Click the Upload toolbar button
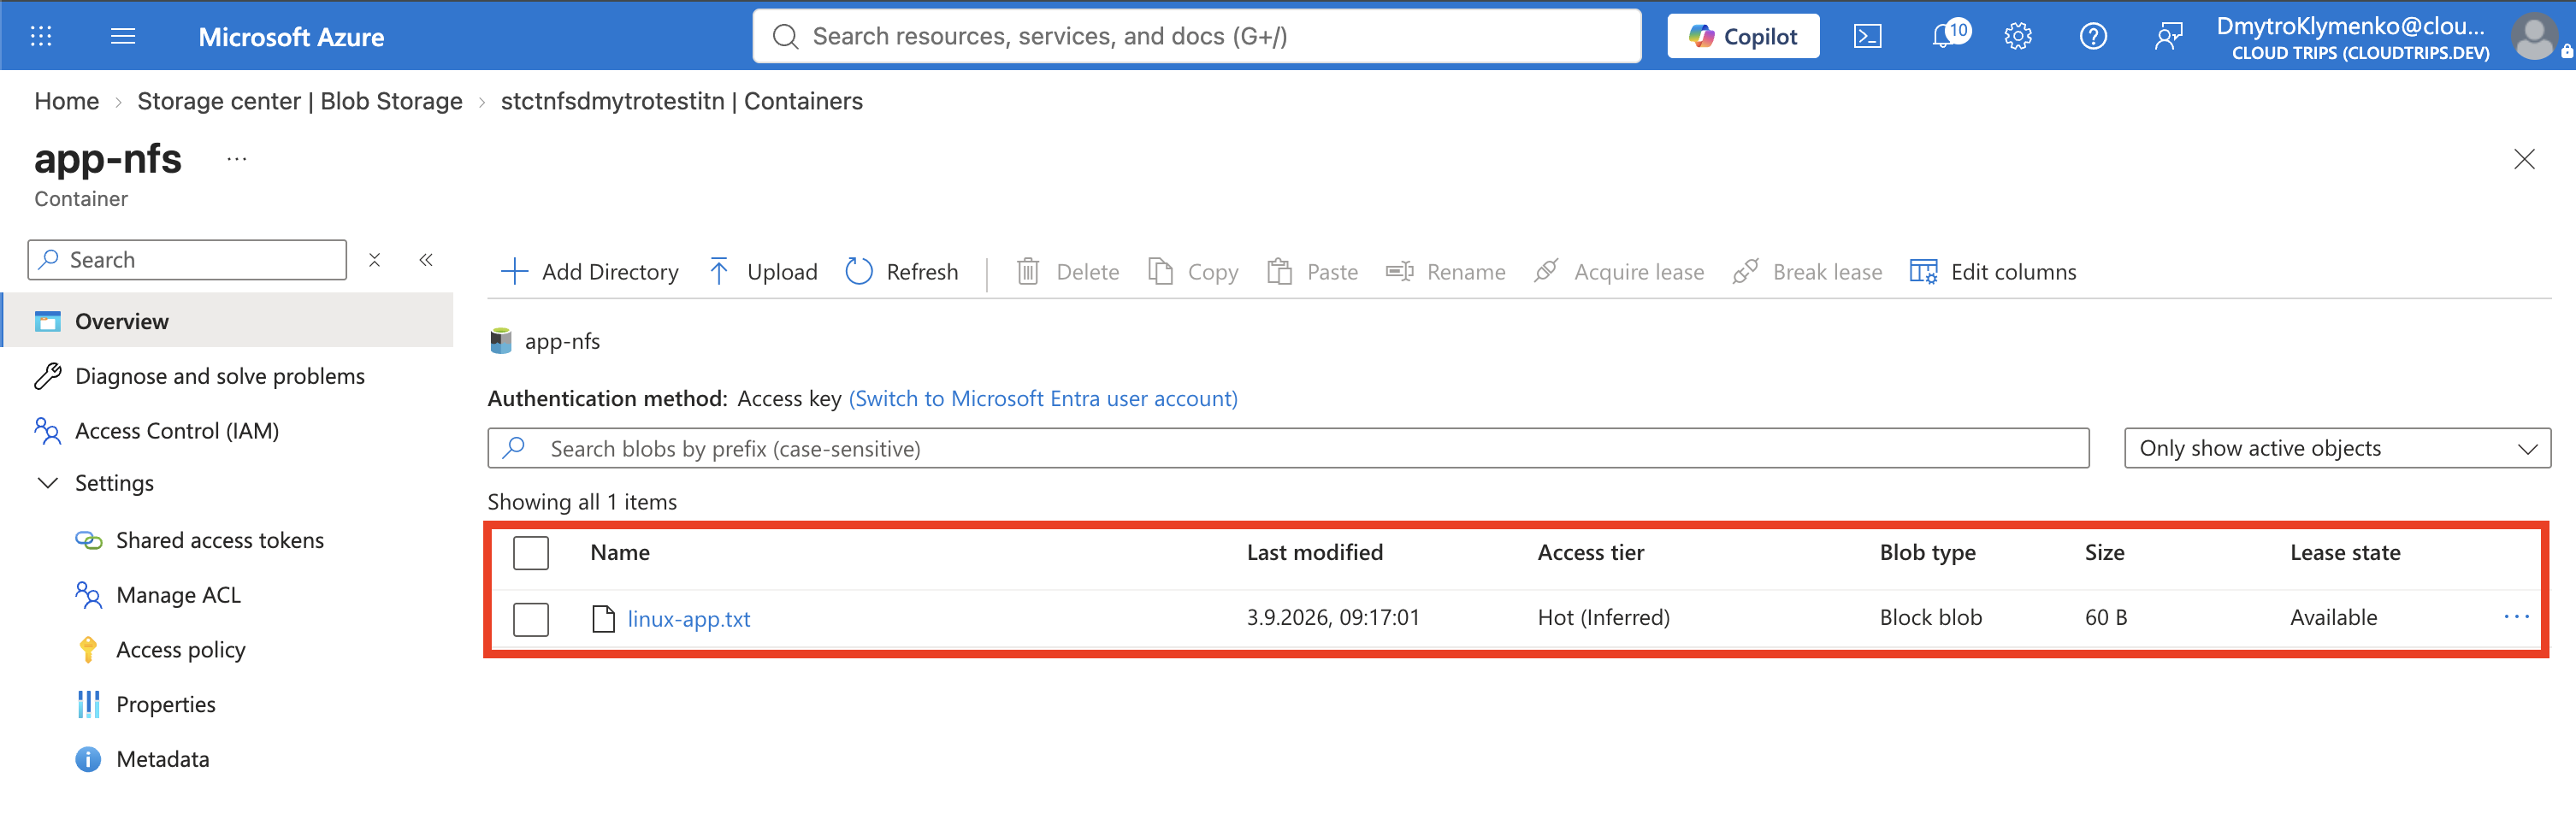Screen dimensions: 2576x831 pyautogui.click(x=762, y=272)
